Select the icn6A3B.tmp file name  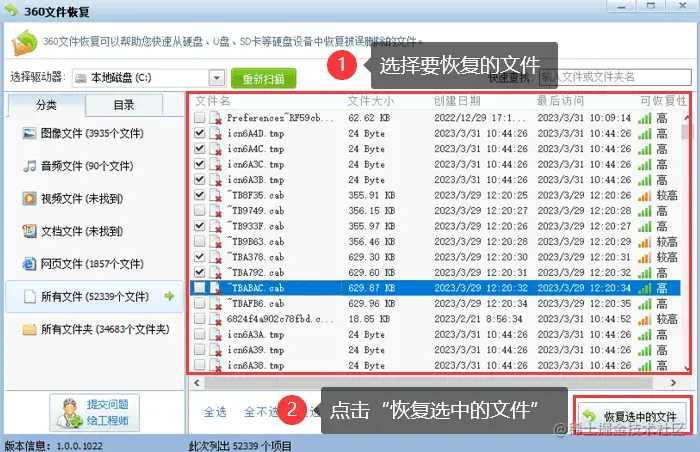tap(255, 180)
